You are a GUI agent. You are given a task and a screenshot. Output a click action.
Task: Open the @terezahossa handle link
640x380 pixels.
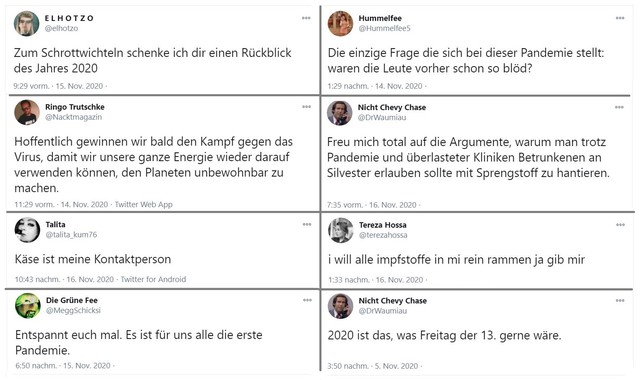(x=383, y=235)
